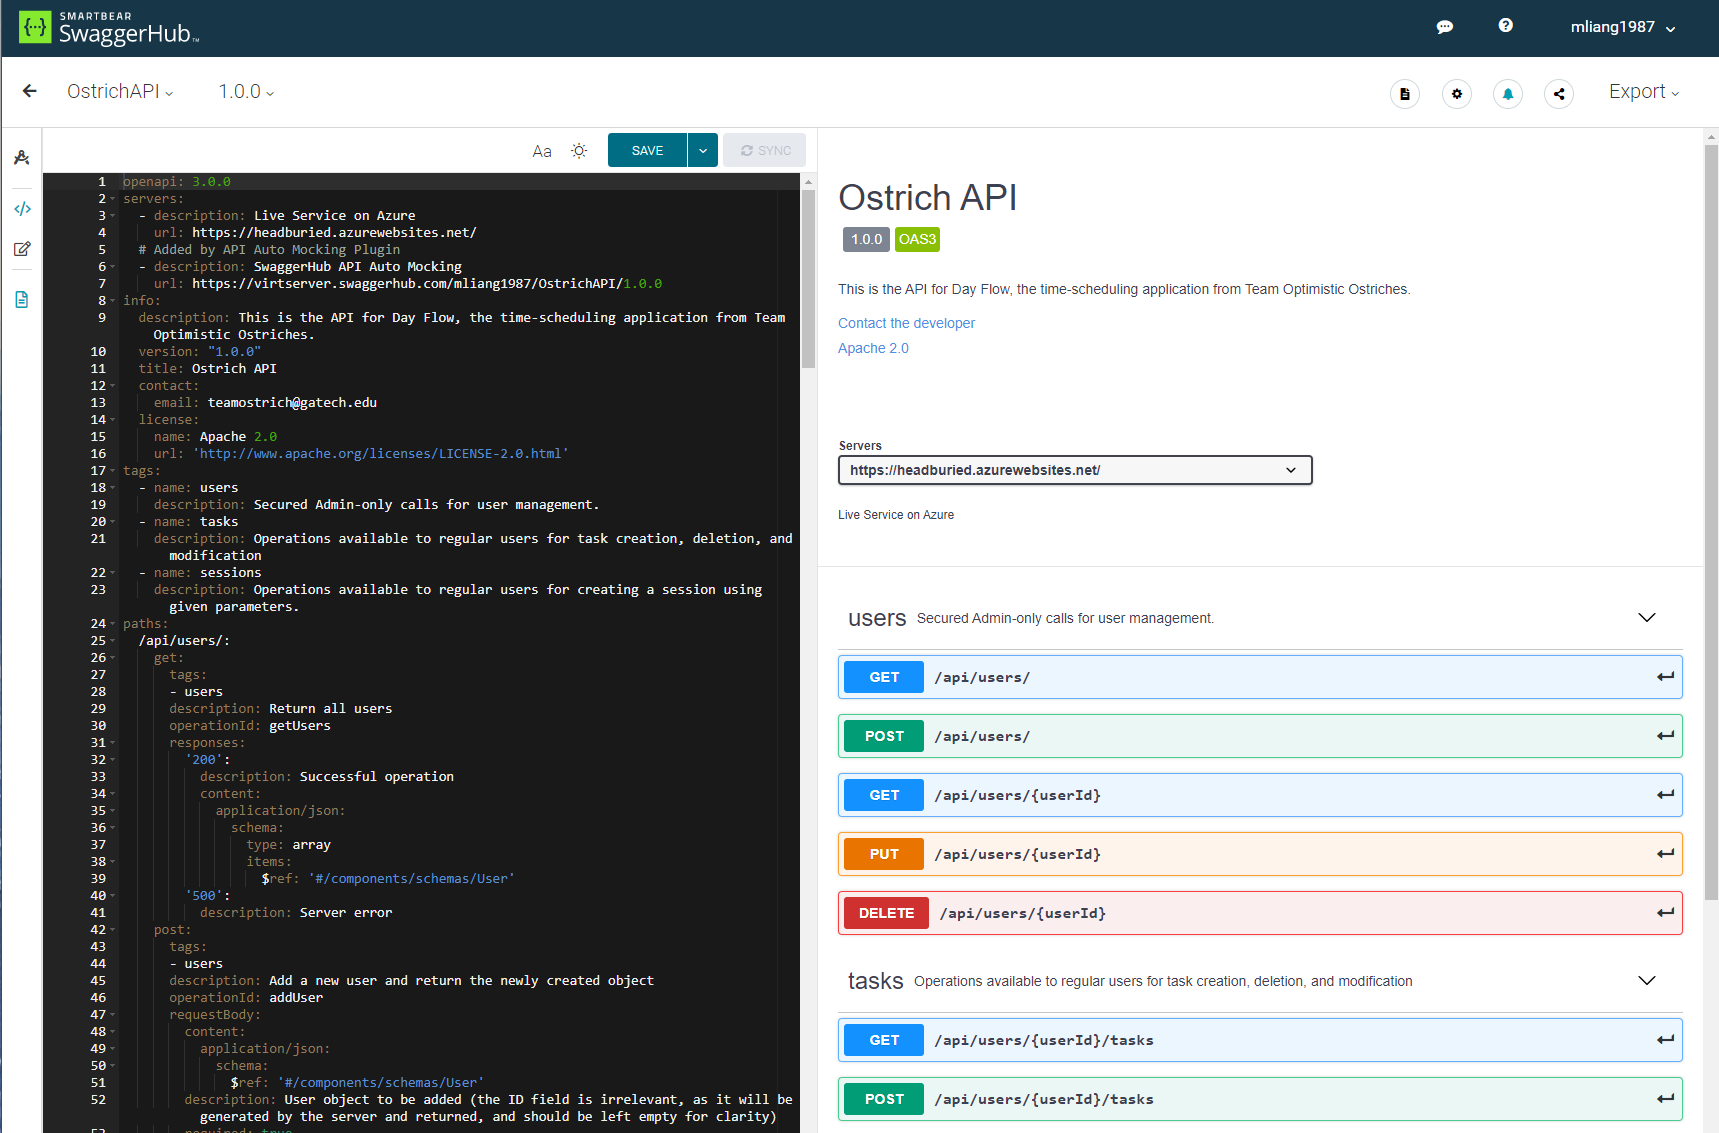Expand the POST /api/users/{userId}/tasks operation
Screen dimensions: 1719x1133
pyautogui.click(x=1260, y=1099)
